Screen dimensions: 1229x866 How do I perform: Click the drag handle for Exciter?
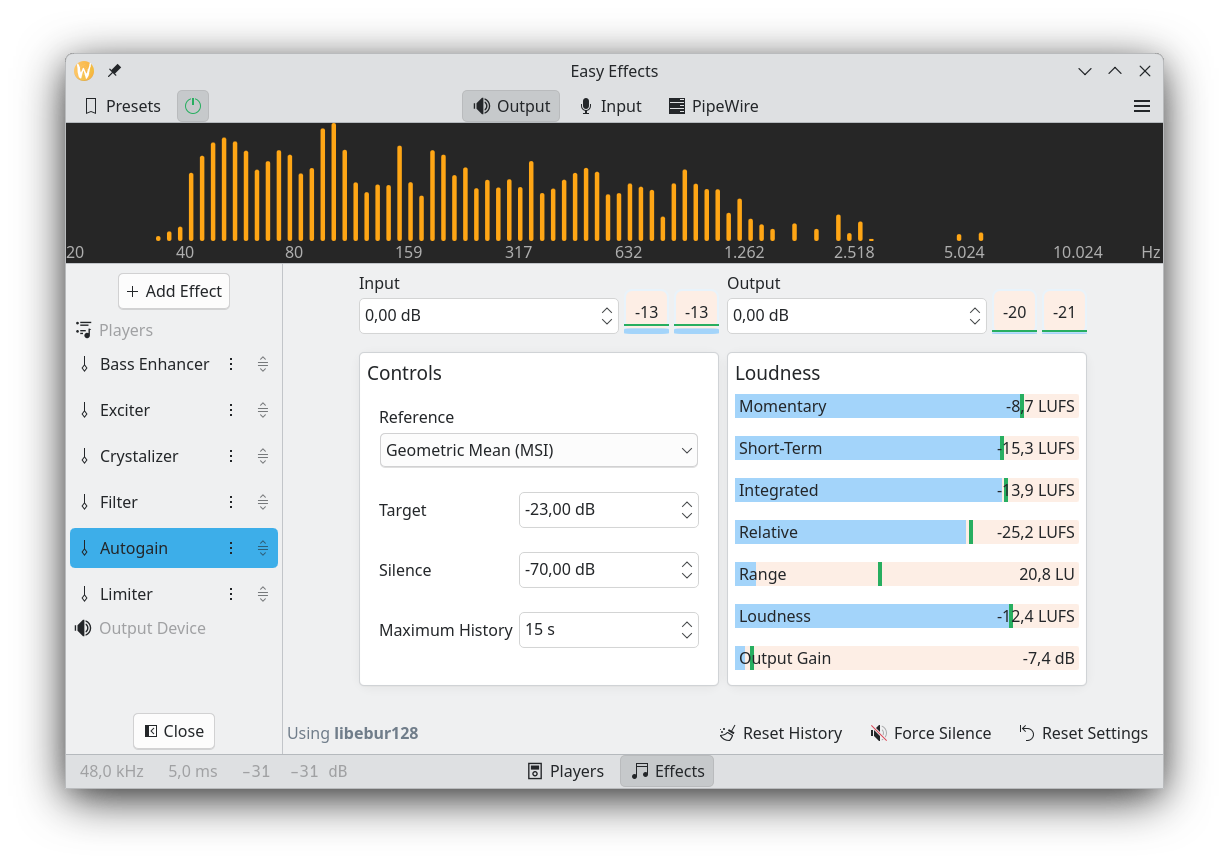pos(262,411)
